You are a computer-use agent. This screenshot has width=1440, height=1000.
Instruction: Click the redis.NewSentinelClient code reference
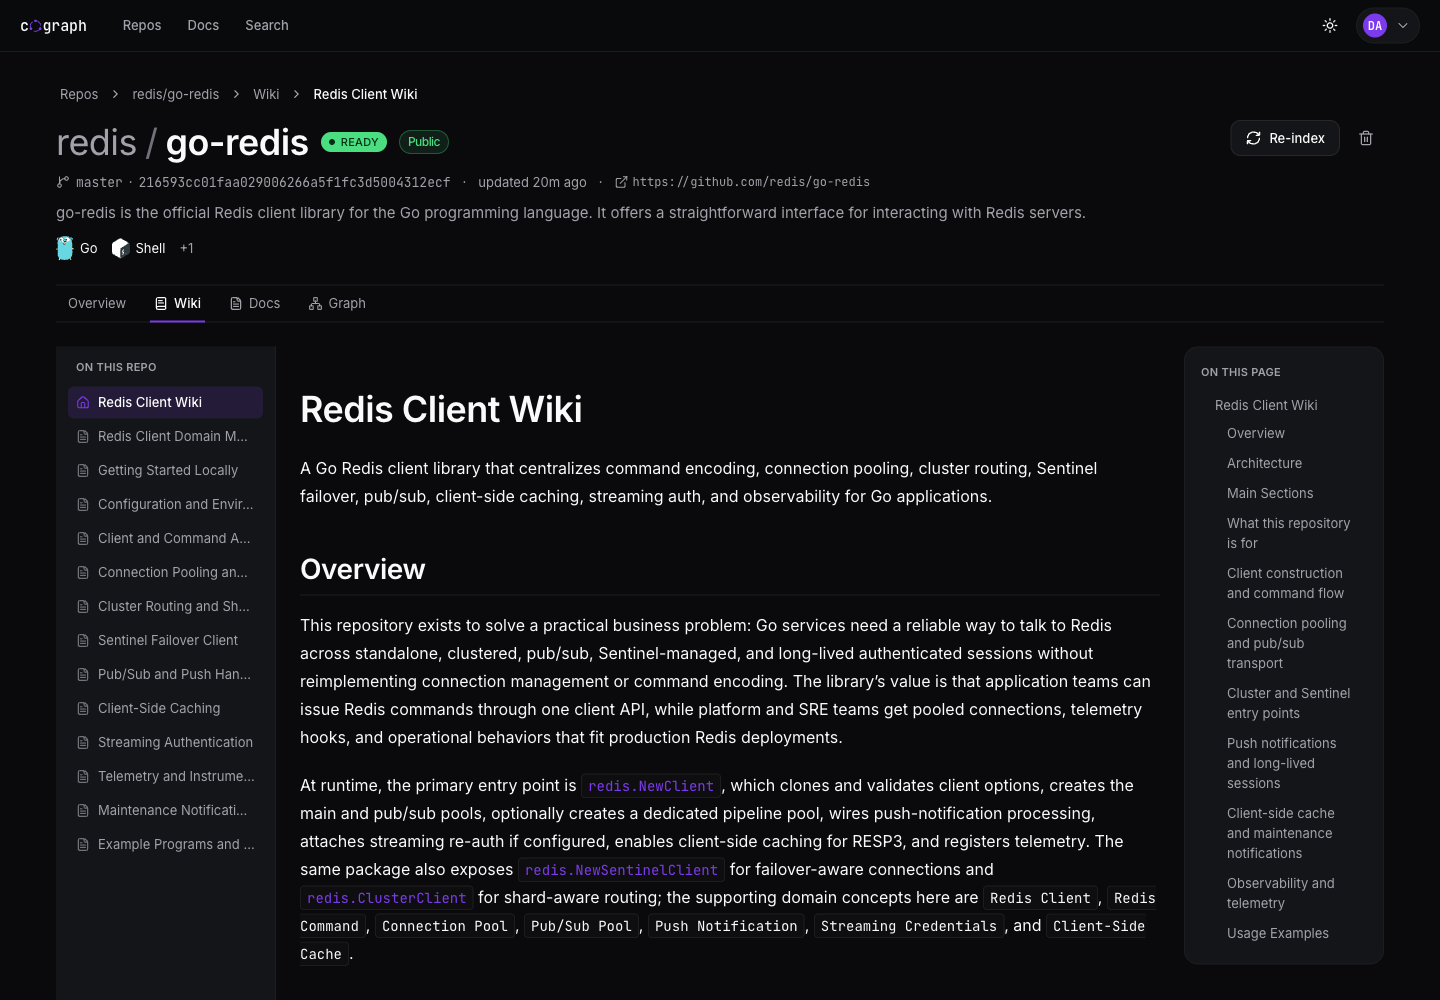pyautogui.click(x=621, y=870)
